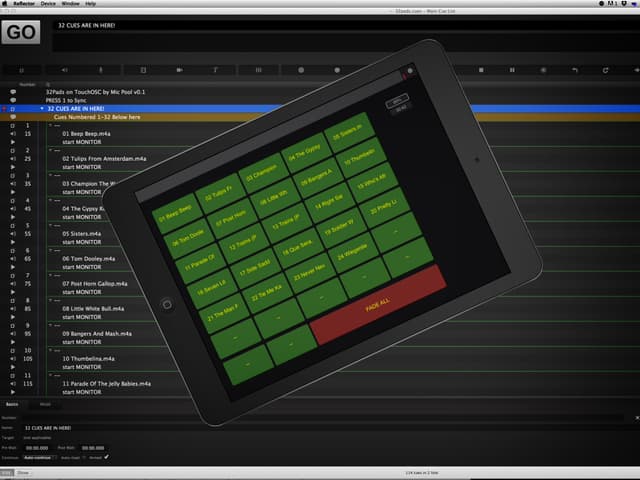Viewport: 640px width, 480px height.
Task: Toggle the Auto-load checkbox in inspector
Action: 84,458
